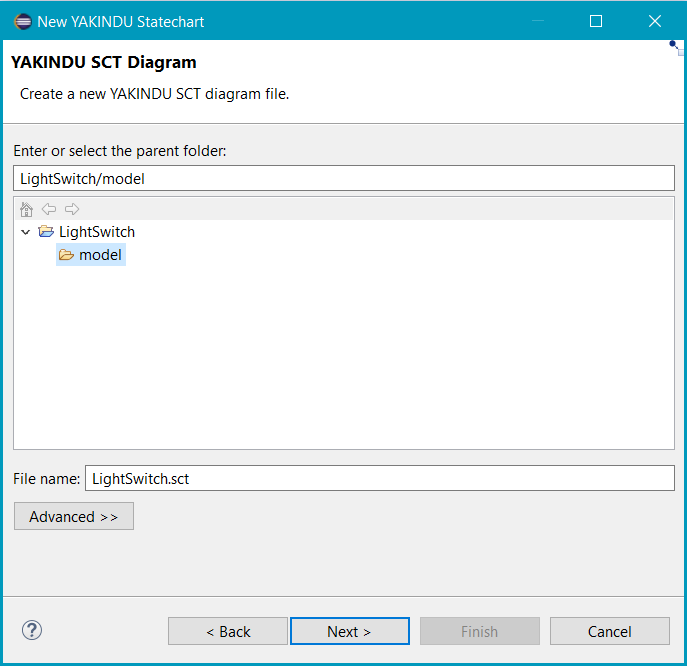Cancel the New YAKINDU Statechart wizard
687x666 pixels.
tap(609, 631)
